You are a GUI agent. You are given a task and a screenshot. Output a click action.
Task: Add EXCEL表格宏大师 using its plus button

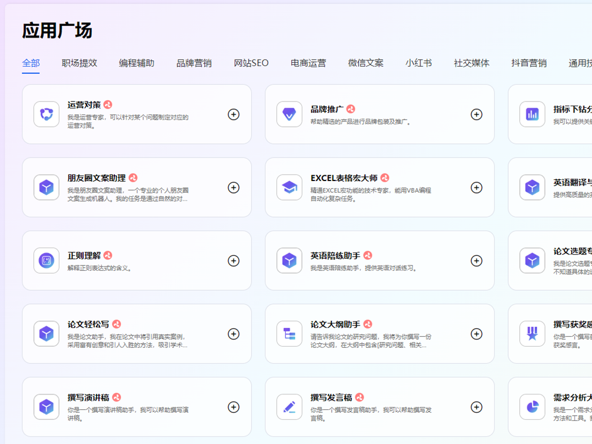pos(476,188)
